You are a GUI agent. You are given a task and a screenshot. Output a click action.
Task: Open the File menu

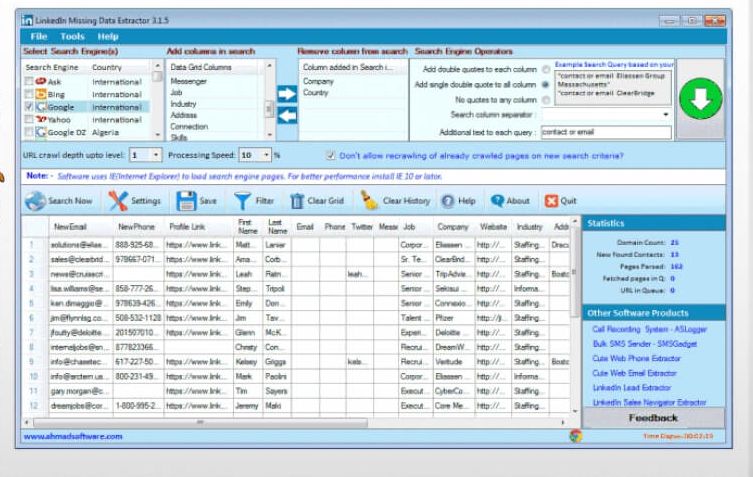(38, 37)
